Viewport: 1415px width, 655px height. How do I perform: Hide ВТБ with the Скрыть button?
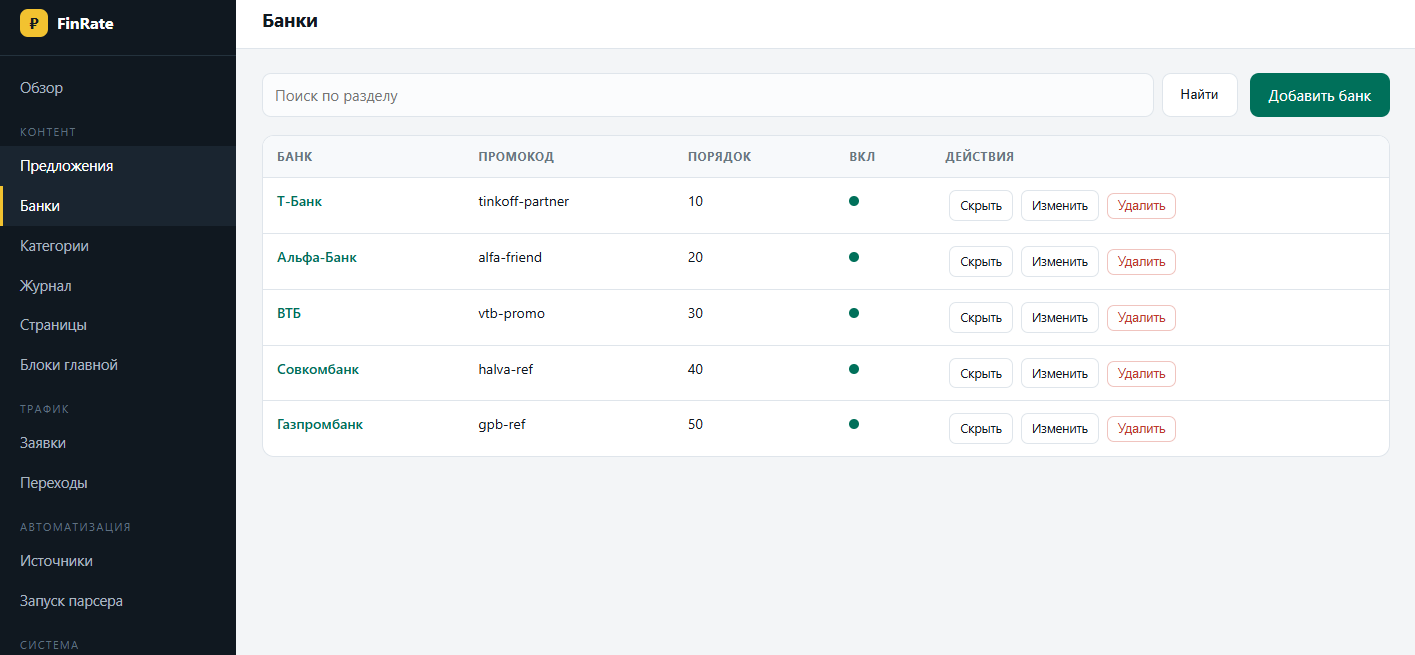(x=981, y=318)
